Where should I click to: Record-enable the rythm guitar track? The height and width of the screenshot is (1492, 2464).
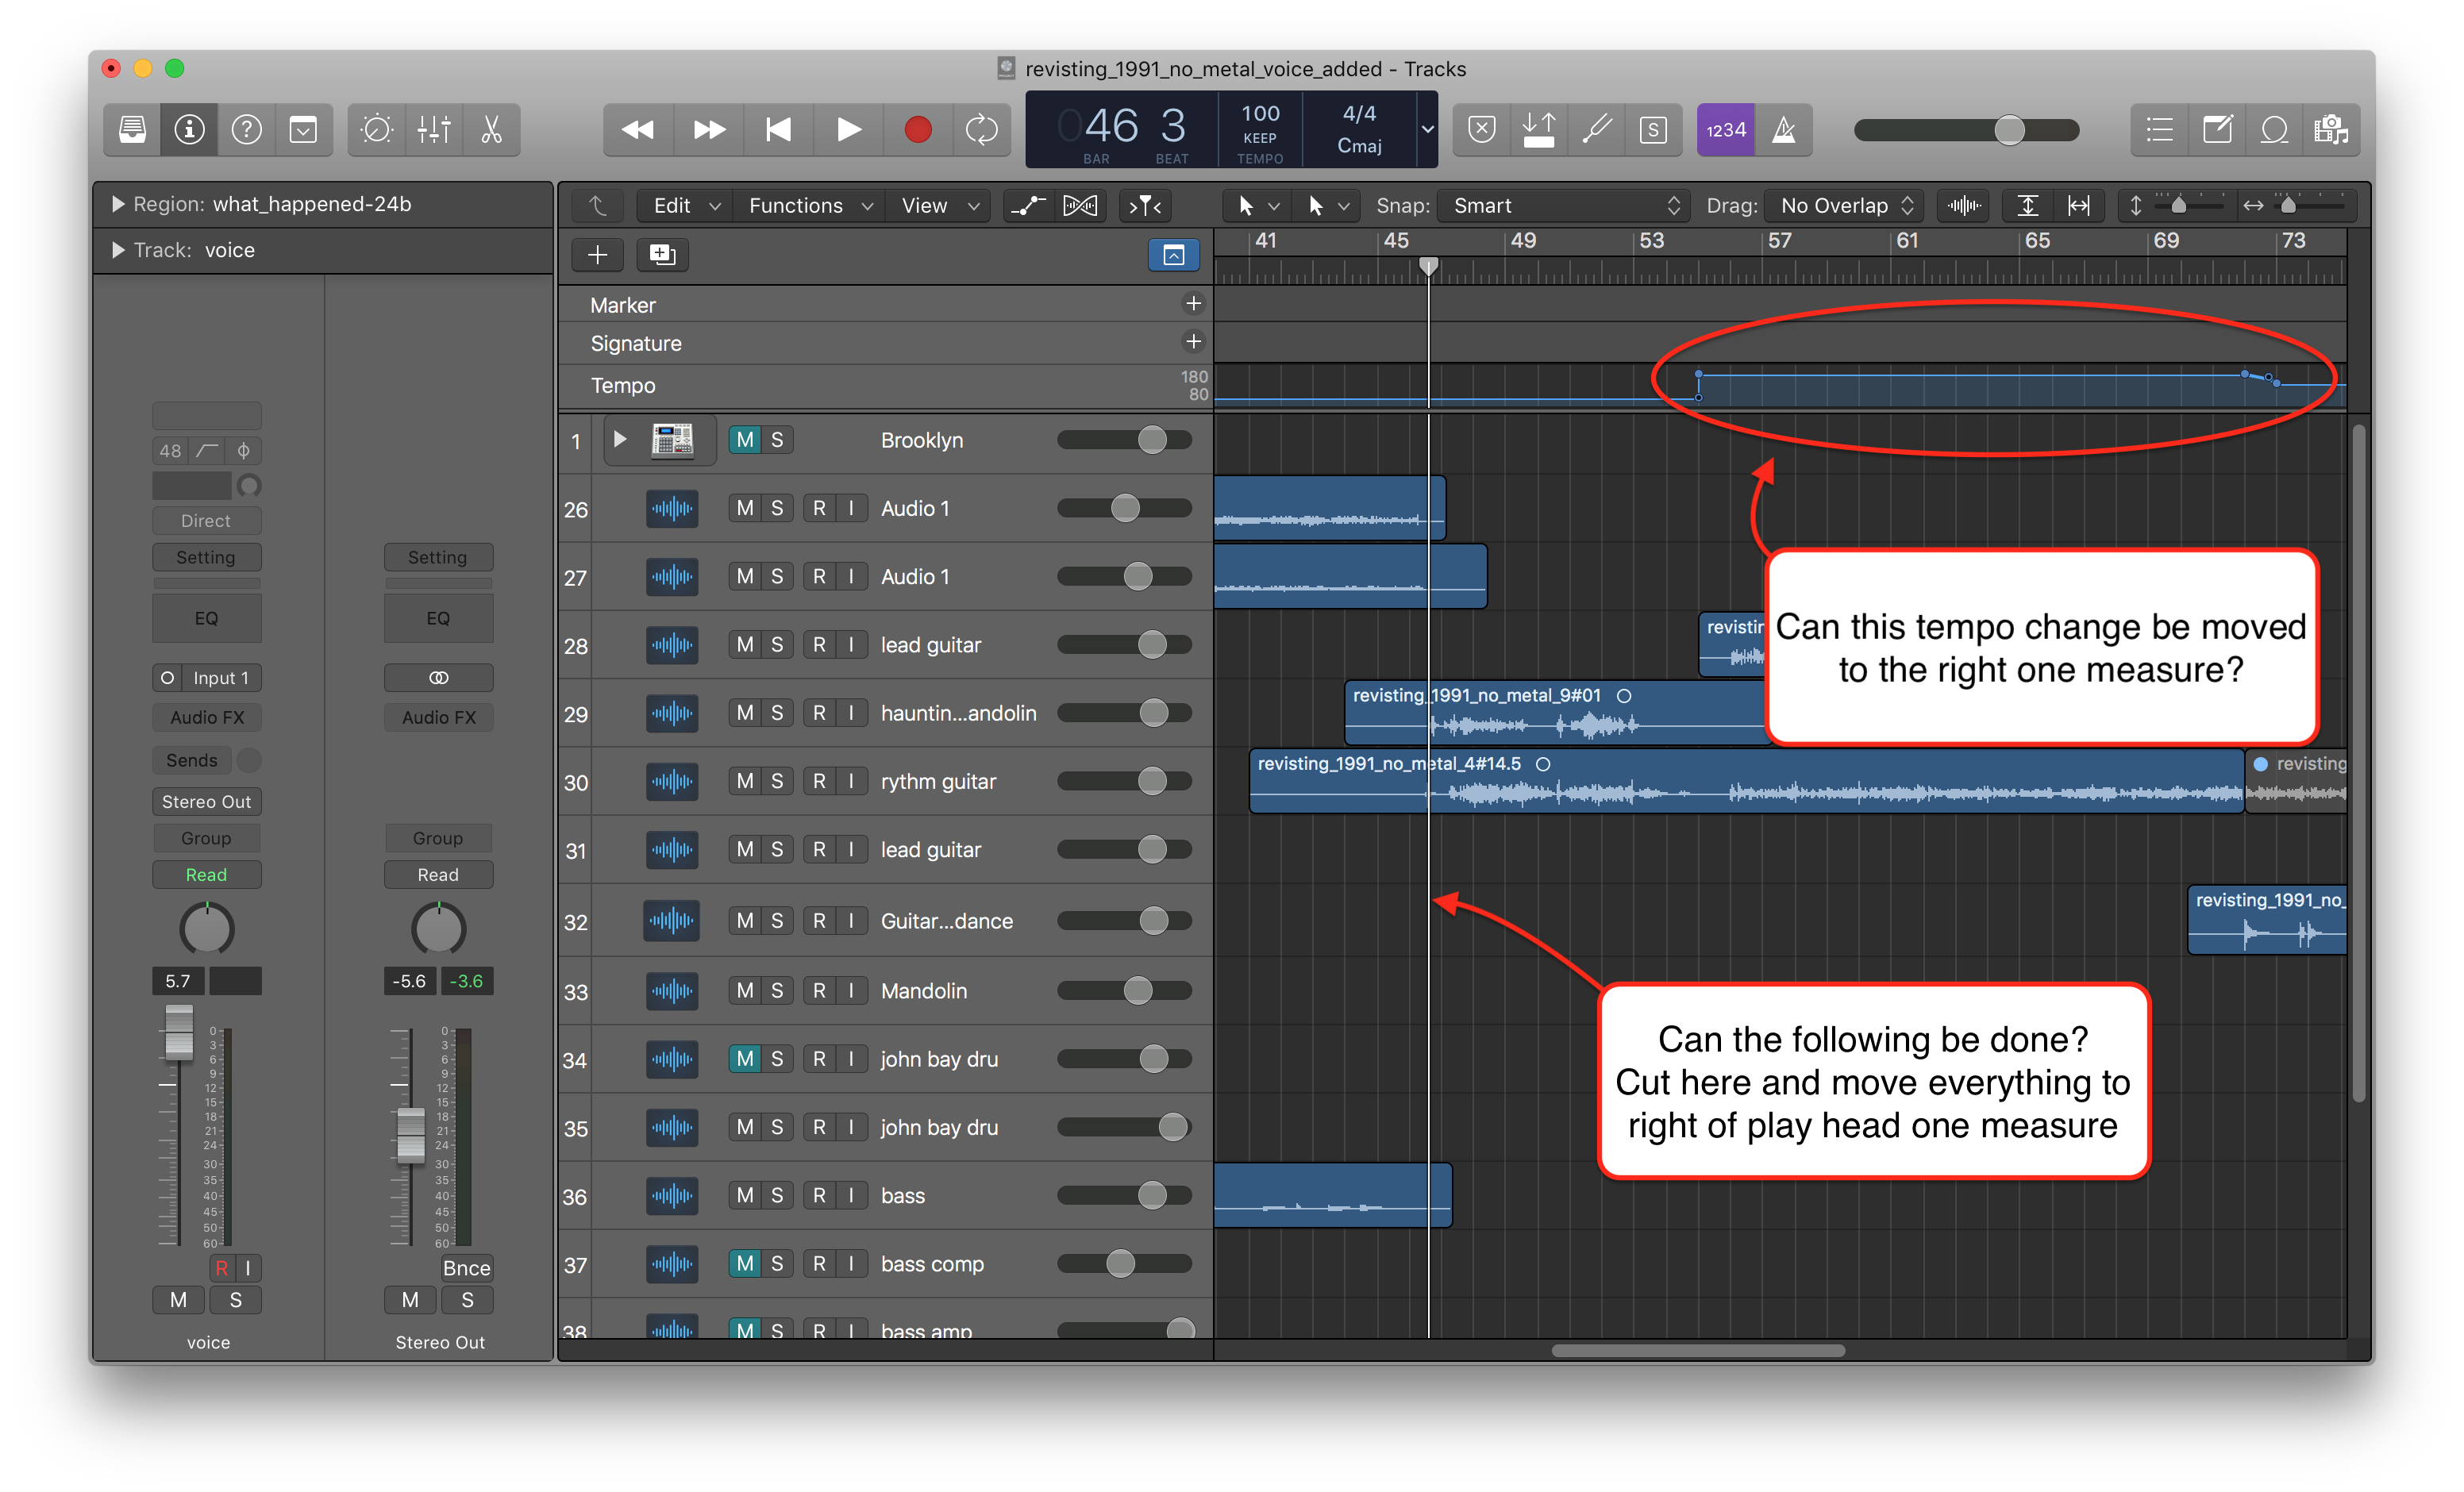[x=819, y=781]
